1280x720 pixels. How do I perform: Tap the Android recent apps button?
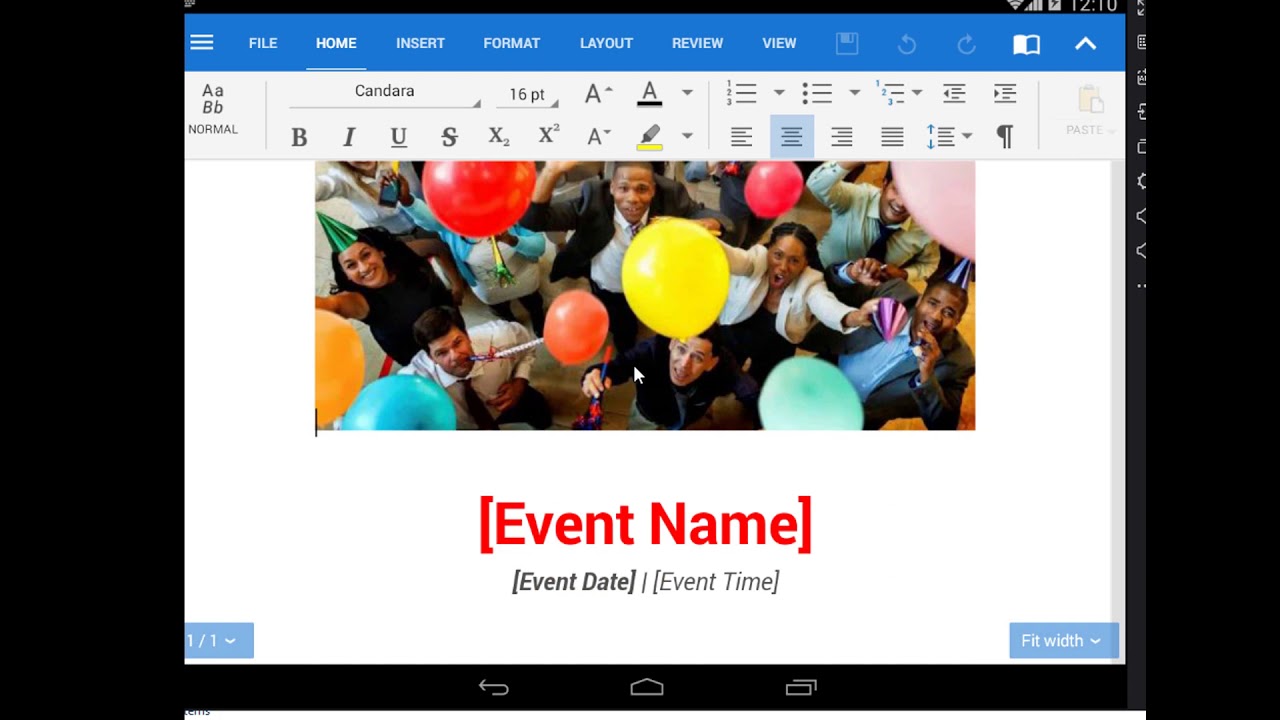click(801, 687)
